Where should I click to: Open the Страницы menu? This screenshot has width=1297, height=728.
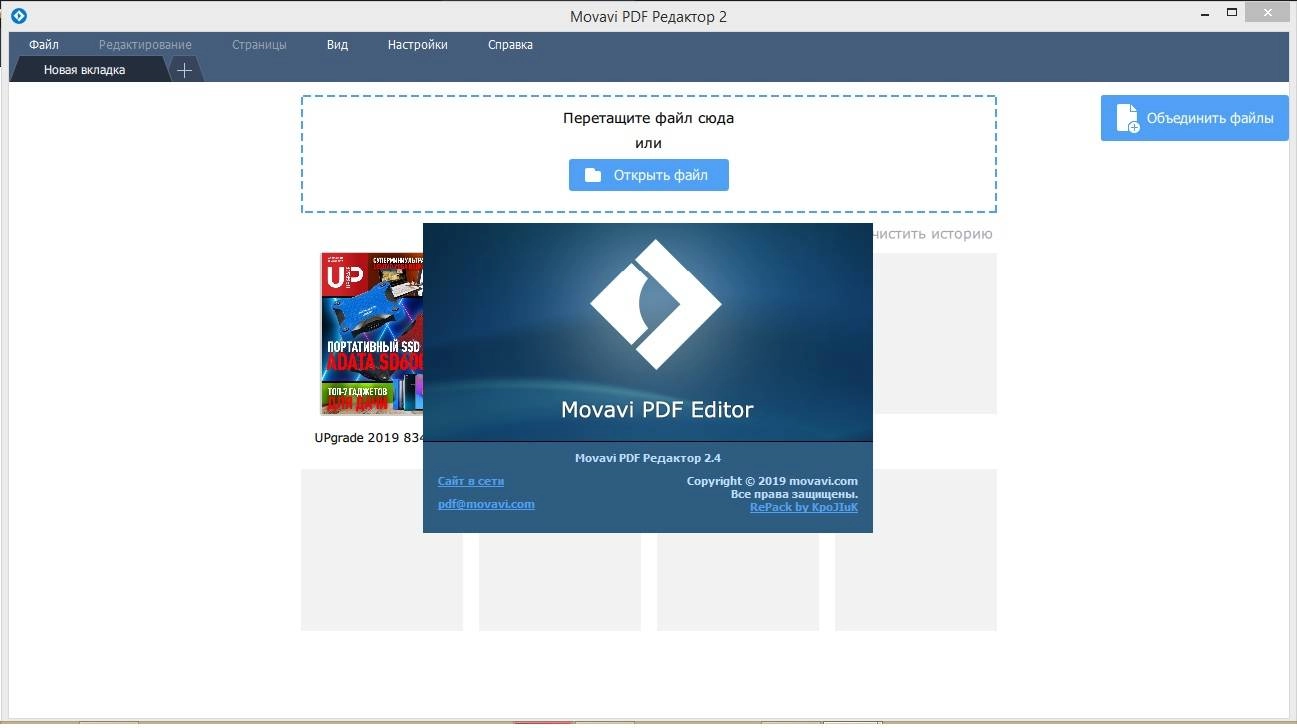[259, 45]
